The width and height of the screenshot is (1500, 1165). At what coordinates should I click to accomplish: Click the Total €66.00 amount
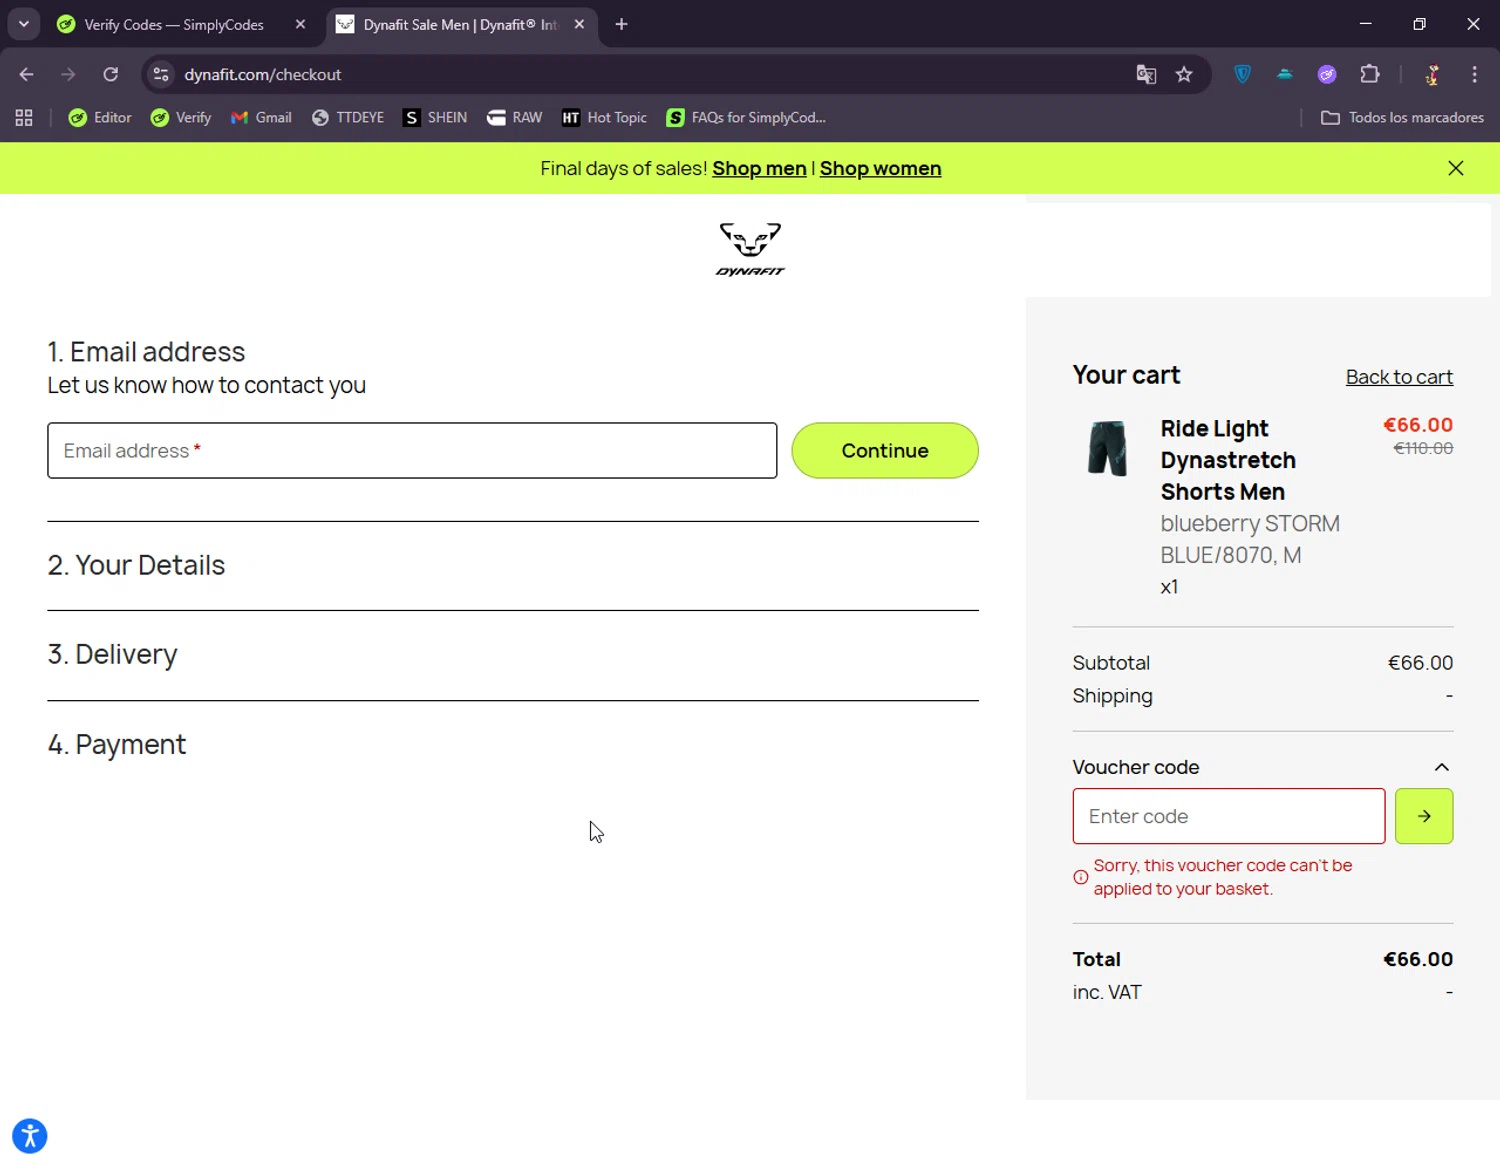pos(1418,959)
